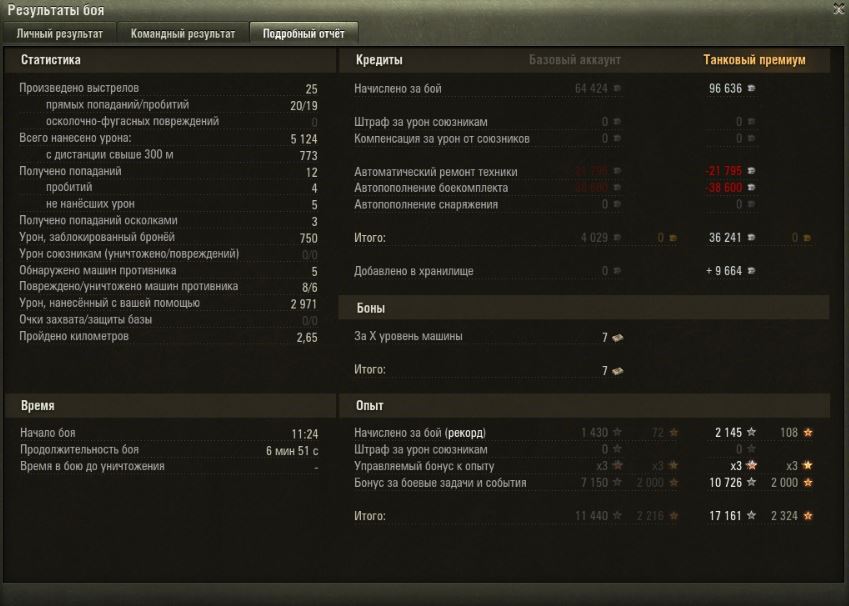This screenshot has width=849, height=606.
Task: Close the battle results window
Action: pyautogui.click(x=839, y=9)
